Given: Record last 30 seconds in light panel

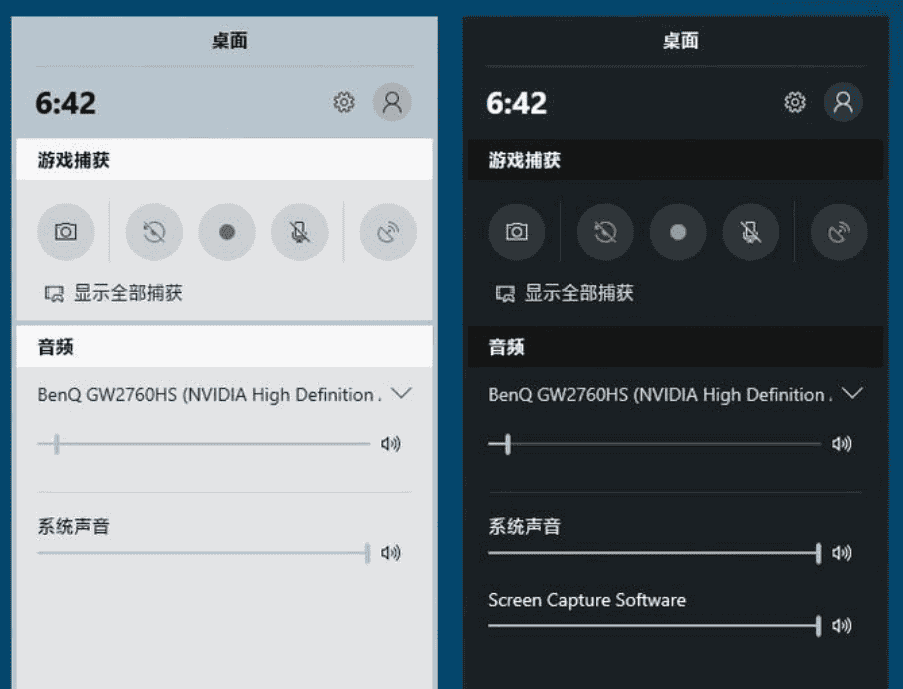Looking at the screenshot, I should 154,232.
